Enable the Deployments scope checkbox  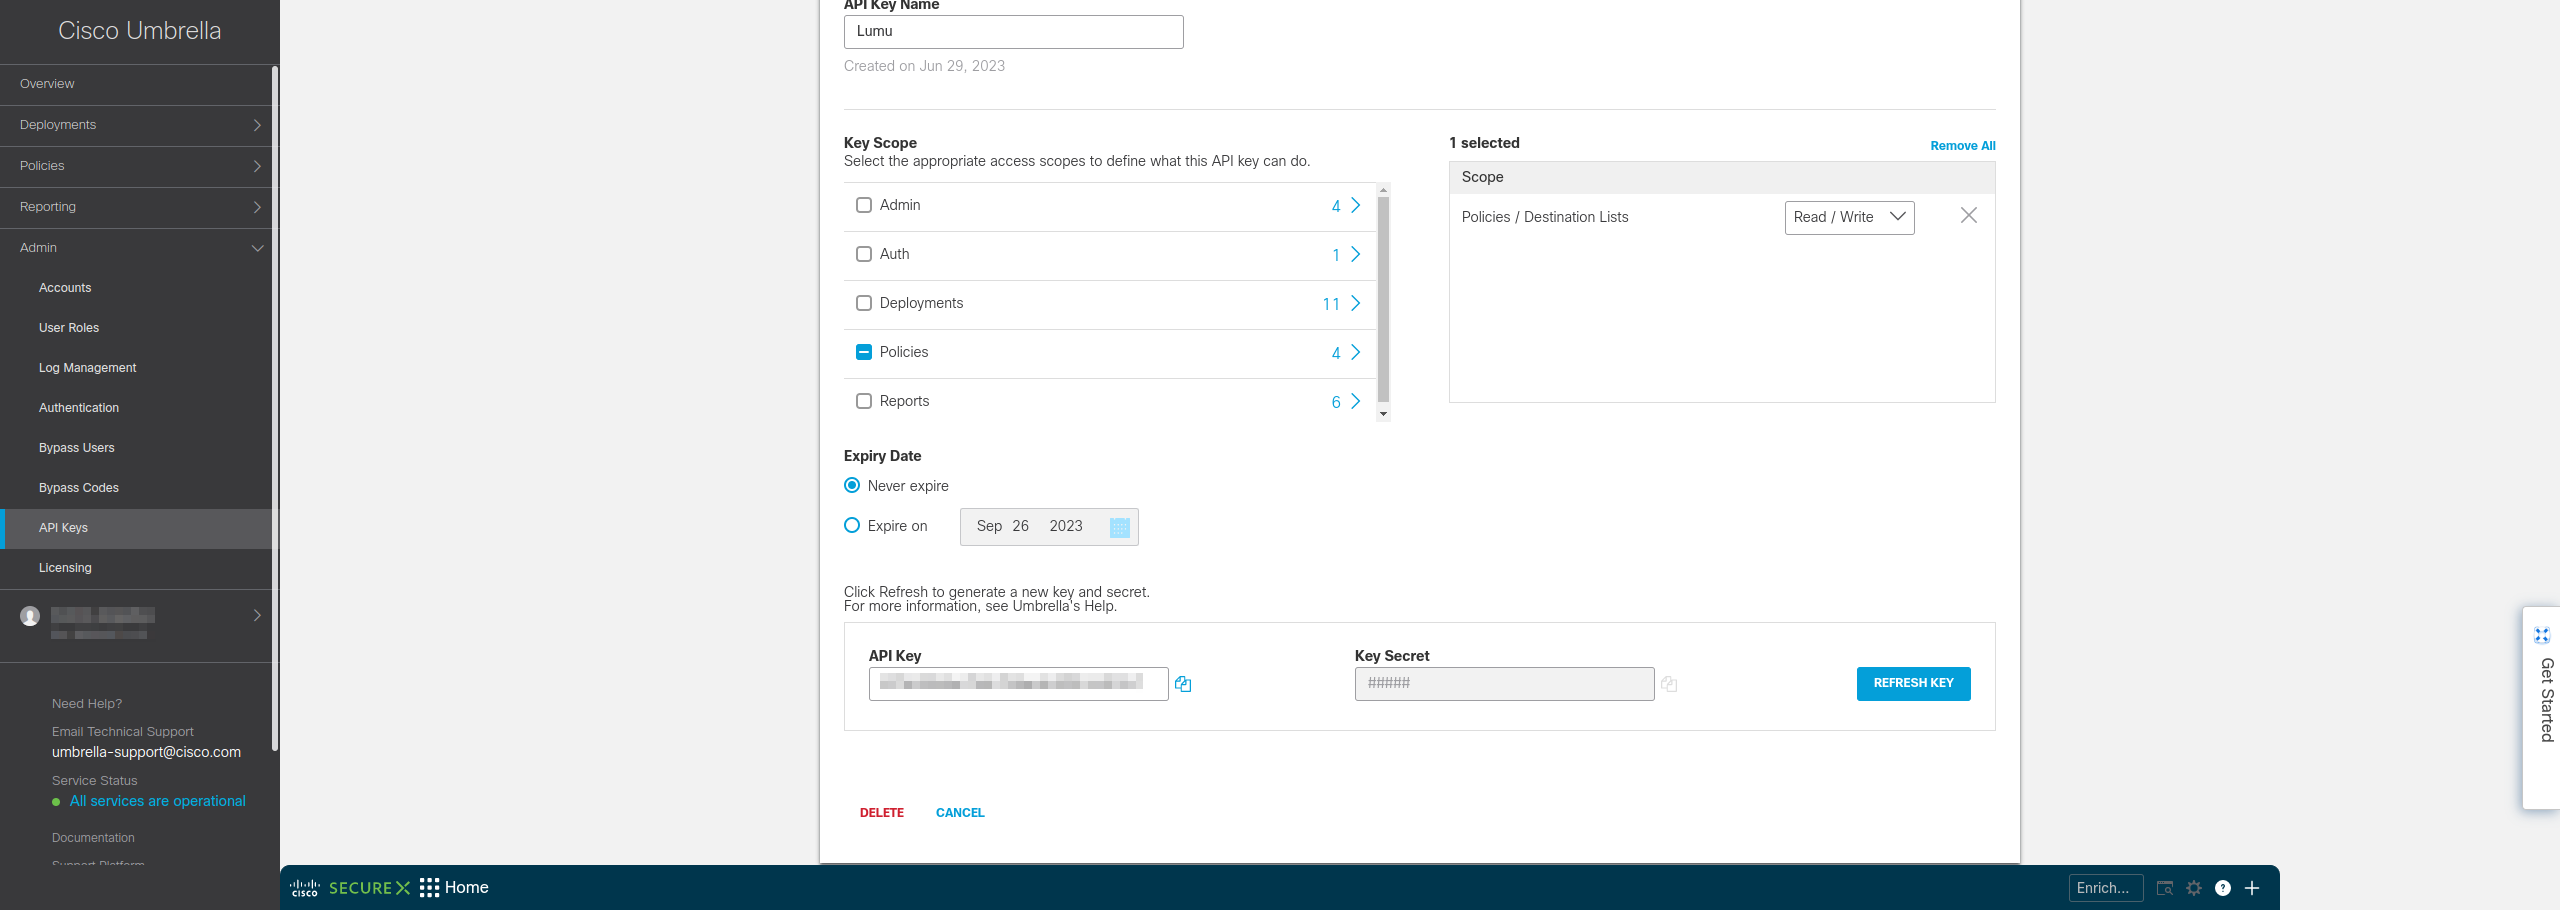(x=864, y=303)
